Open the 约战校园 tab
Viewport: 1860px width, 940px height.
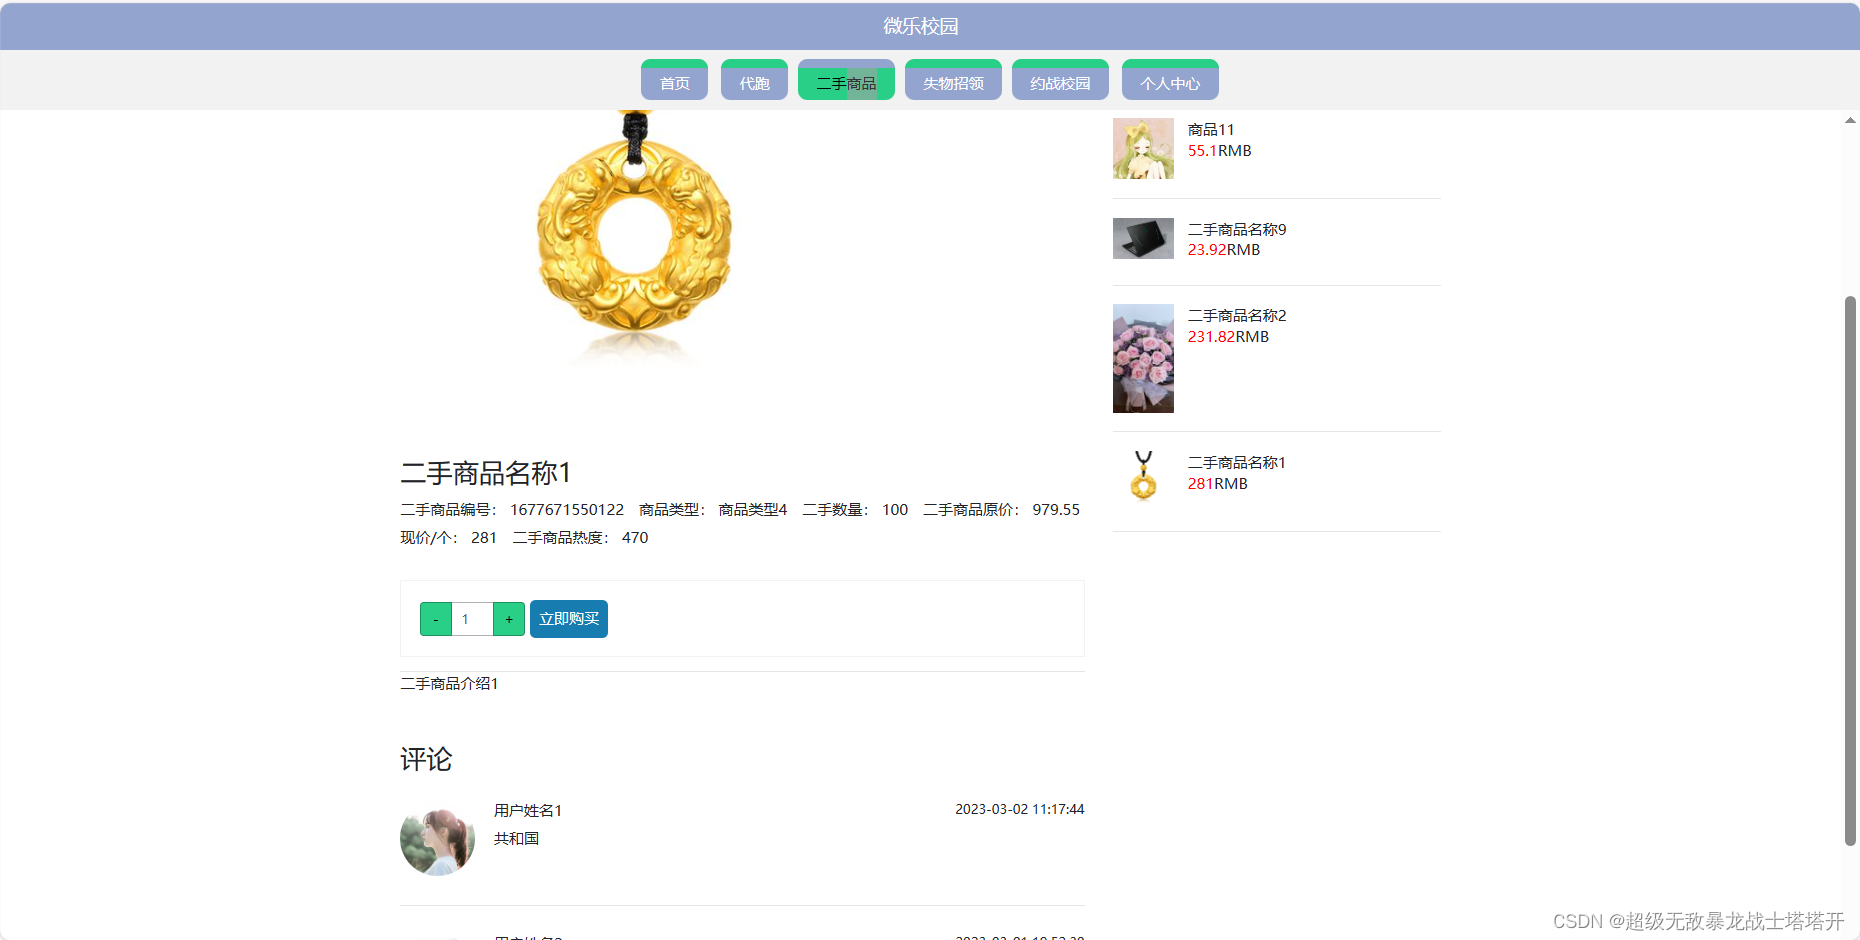[x=1060, y=80]
